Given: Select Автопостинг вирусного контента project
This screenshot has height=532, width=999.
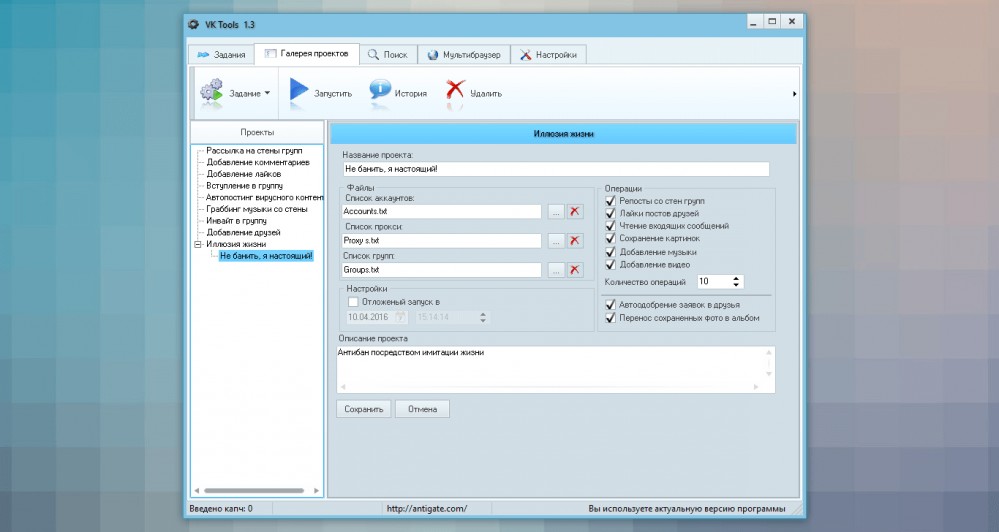Looking at the screenshot, I should [x=264, y=198].
